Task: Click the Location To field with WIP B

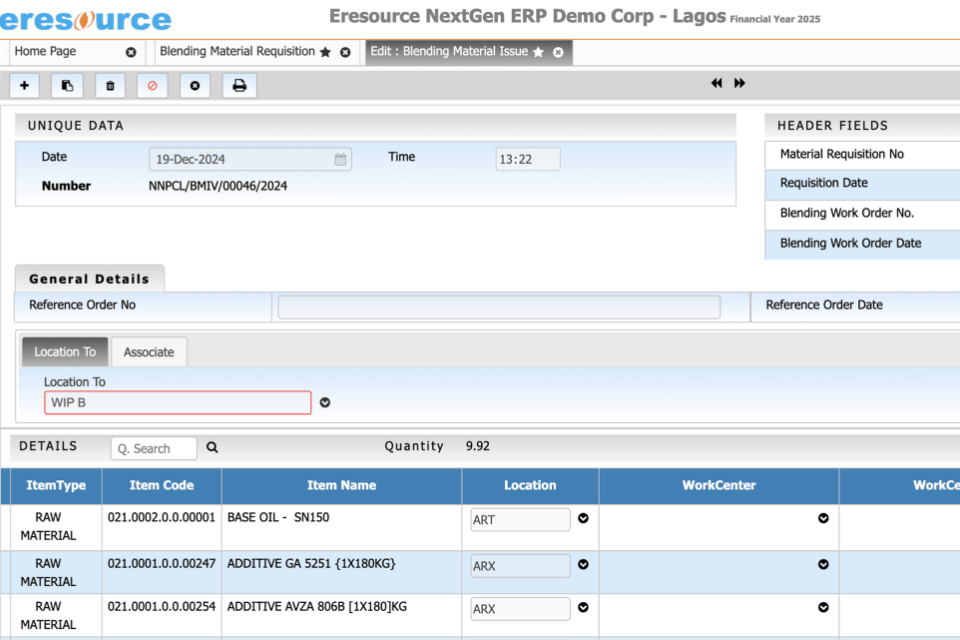Action: pyautogui.click(x=178, y=402)
